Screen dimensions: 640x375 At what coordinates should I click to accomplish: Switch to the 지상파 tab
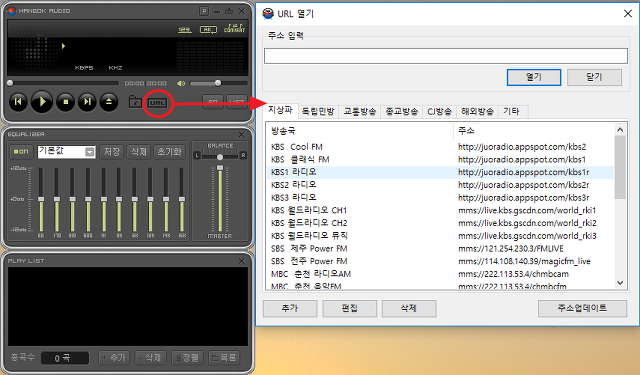(280, 110)
